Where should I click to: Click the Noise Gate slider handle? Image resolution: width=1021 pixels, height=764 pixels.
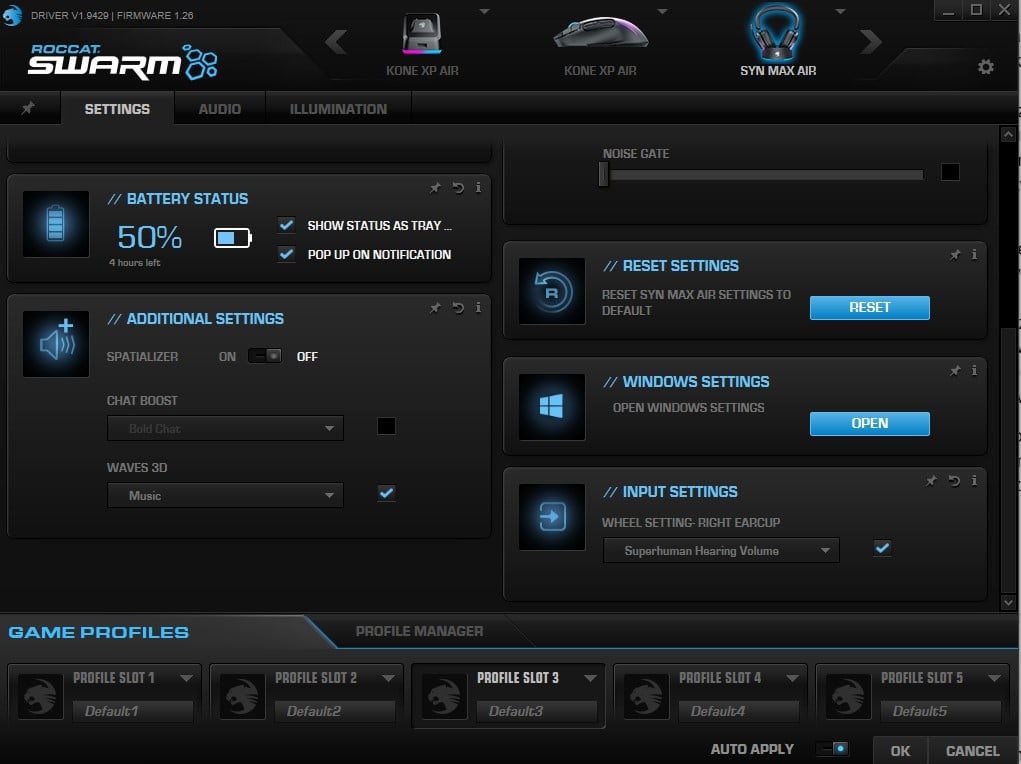(604, 174)
